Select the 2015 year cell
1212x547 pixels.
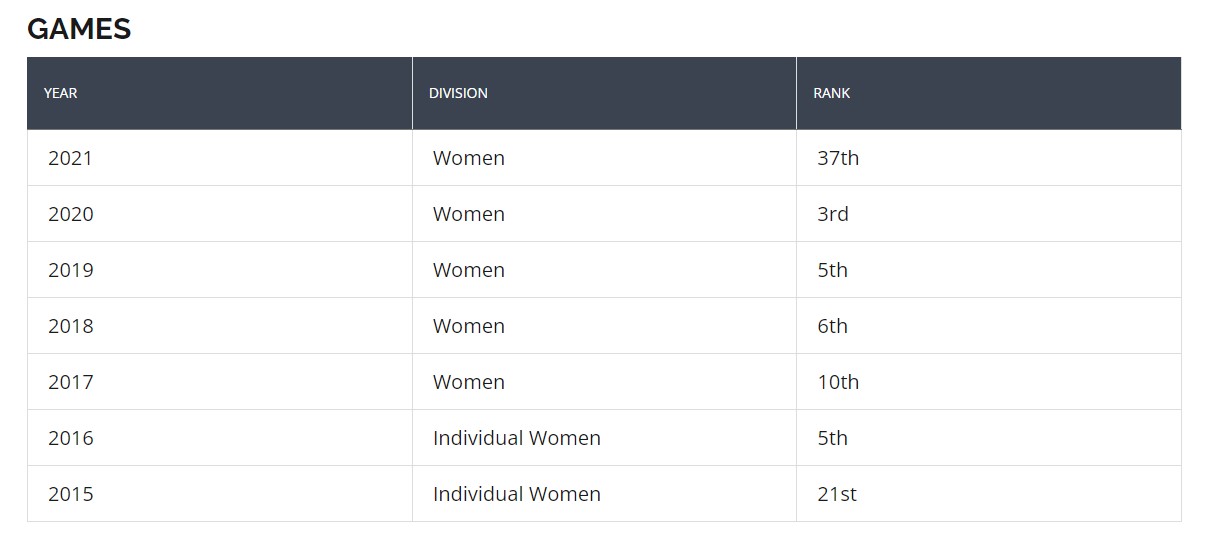(71, 494)
